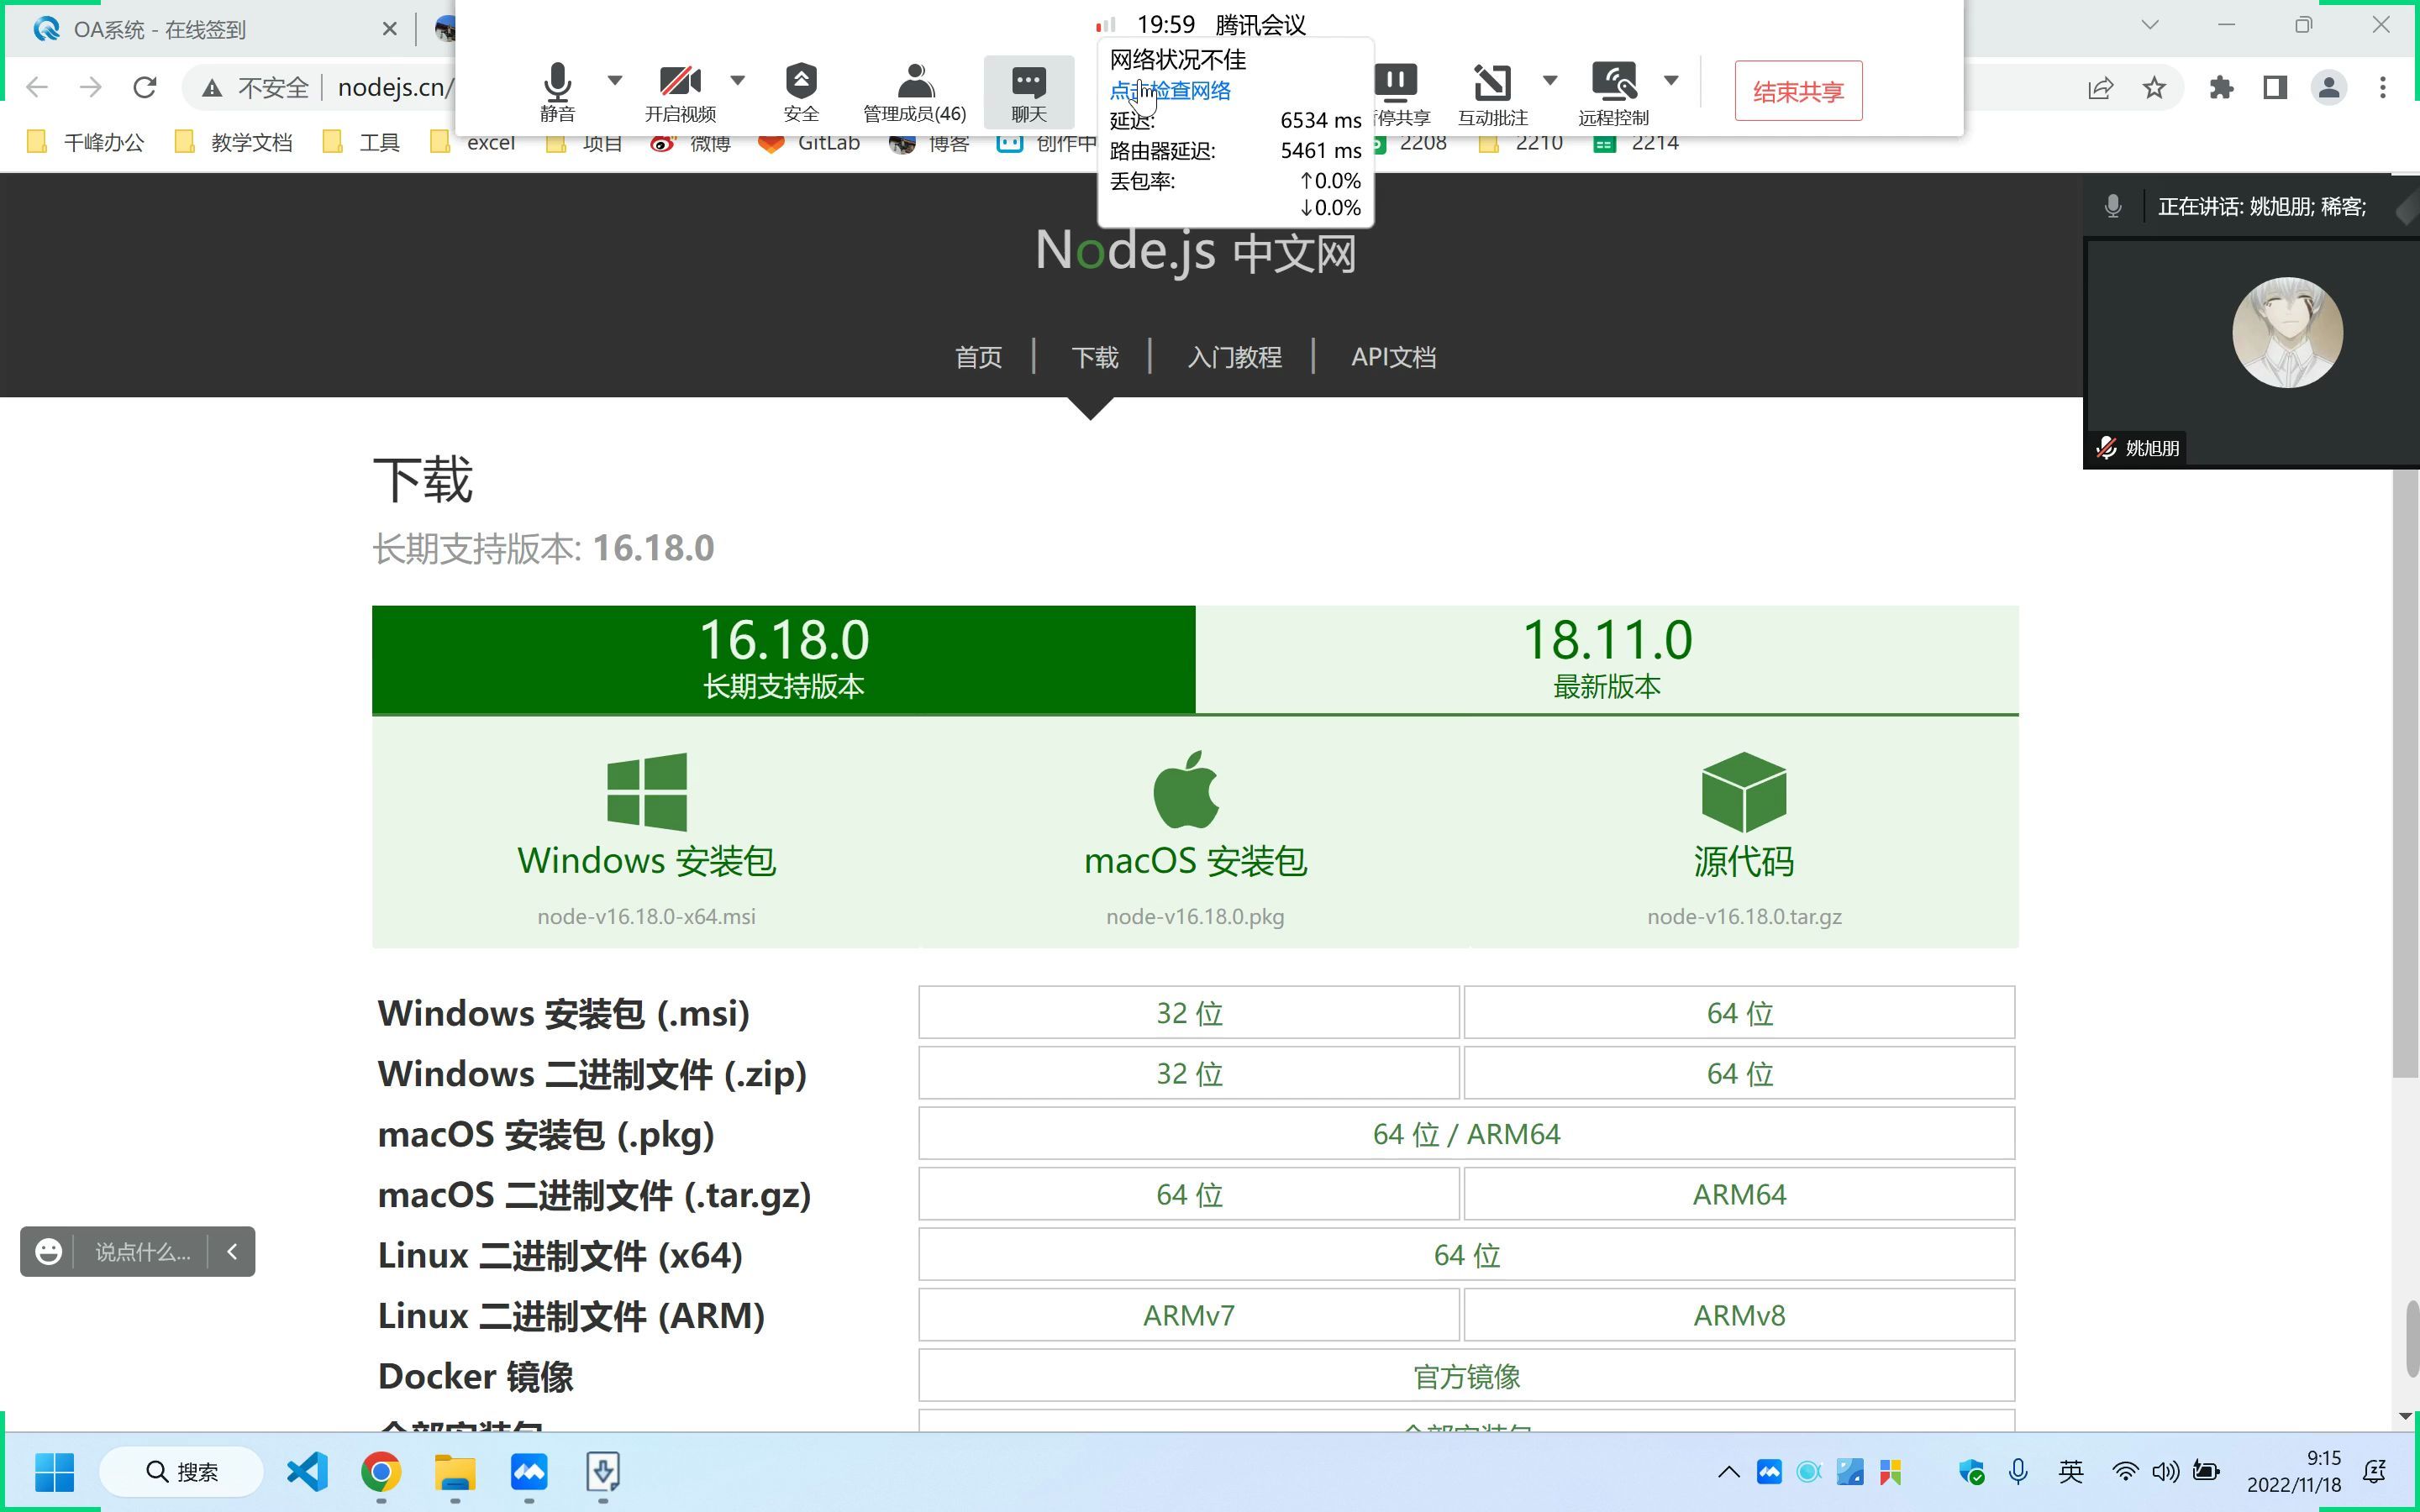Switch to 18.11.0 最新版本 tab
2420x1512 pixels.
point(1607,659)
